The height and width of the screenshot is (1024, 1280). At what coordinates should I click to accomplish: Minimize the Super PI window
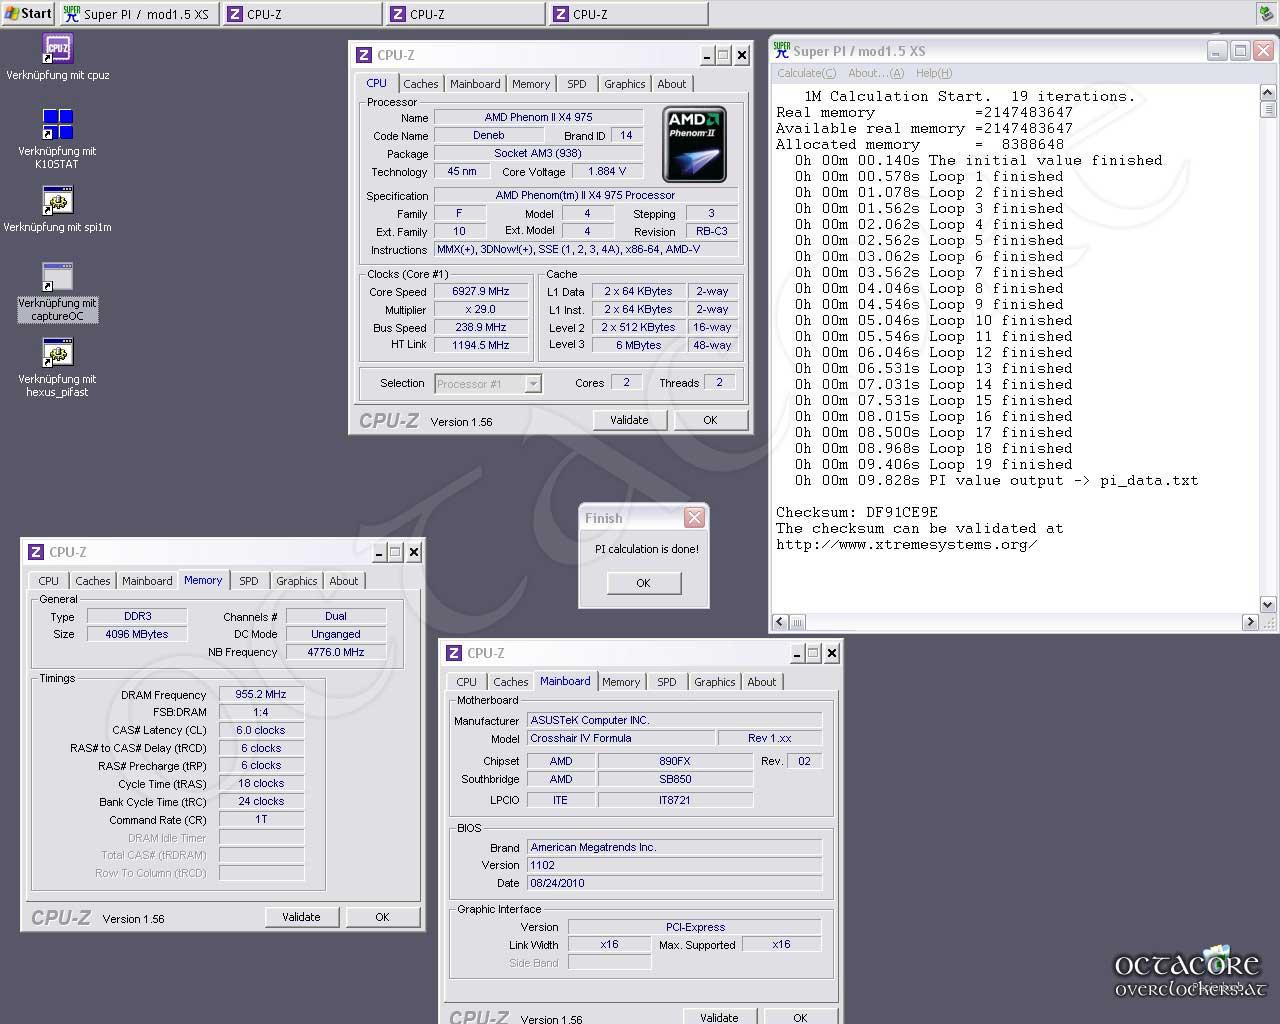click(1217, 51)
